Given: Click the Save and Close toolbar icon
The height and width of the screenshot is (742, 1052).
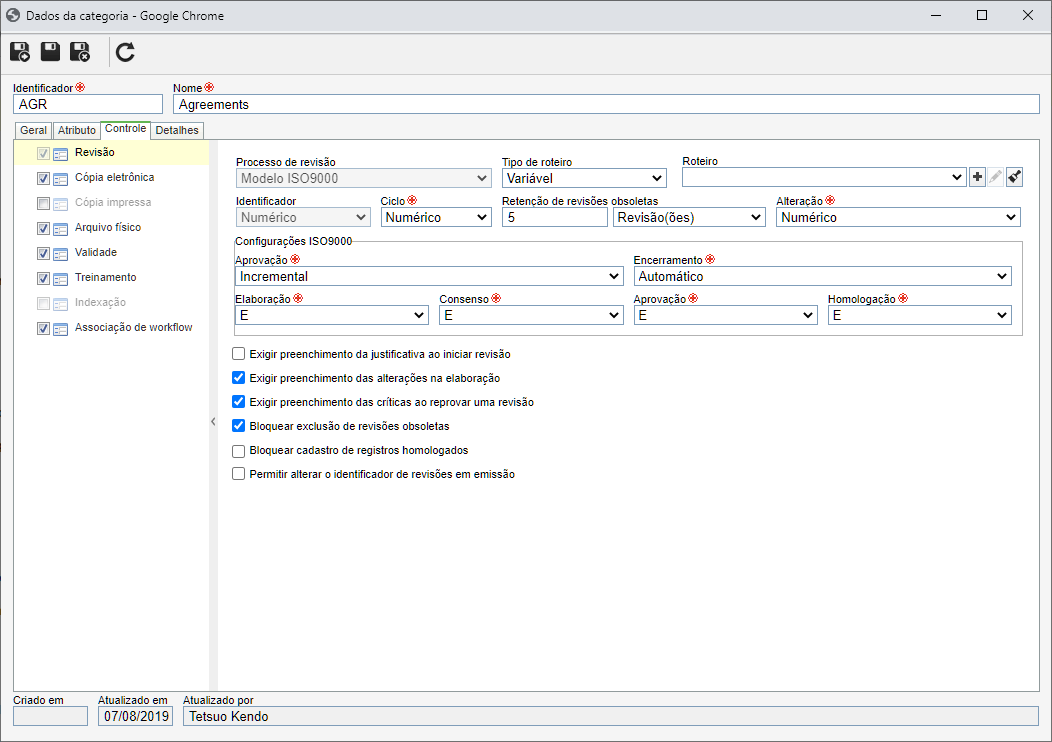Looking at the screenshot, I should [x=80, y=52].
